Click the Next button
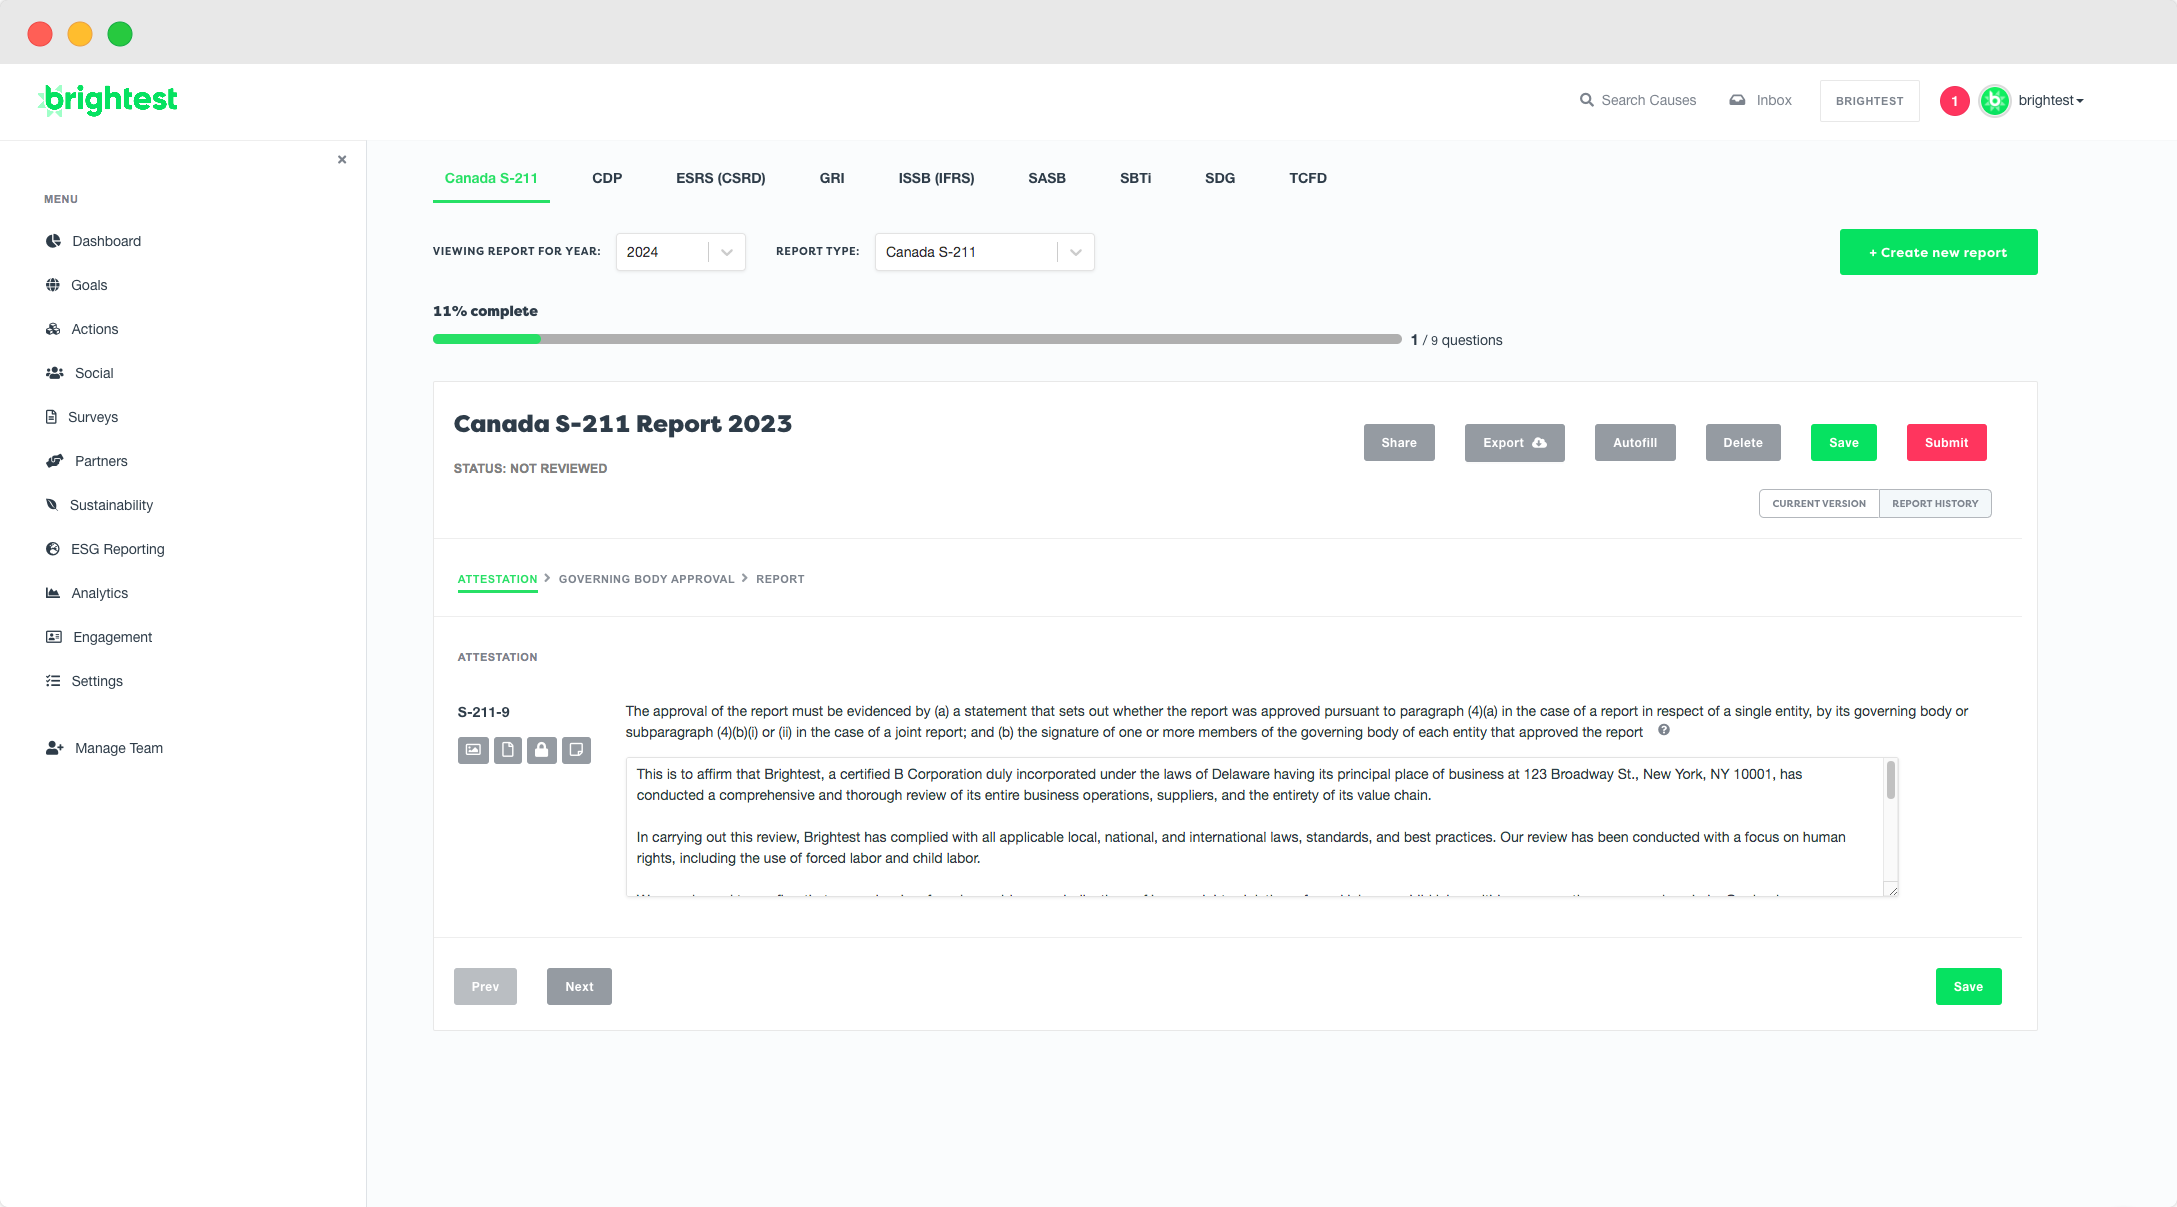 coord(579,986)
